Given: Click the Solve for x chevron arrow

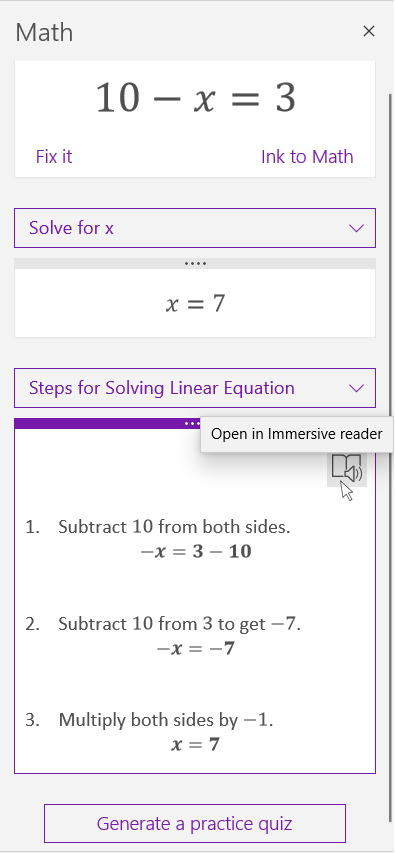Looking at the screenshot, I should pyautogui.click(x=356, y=228).
